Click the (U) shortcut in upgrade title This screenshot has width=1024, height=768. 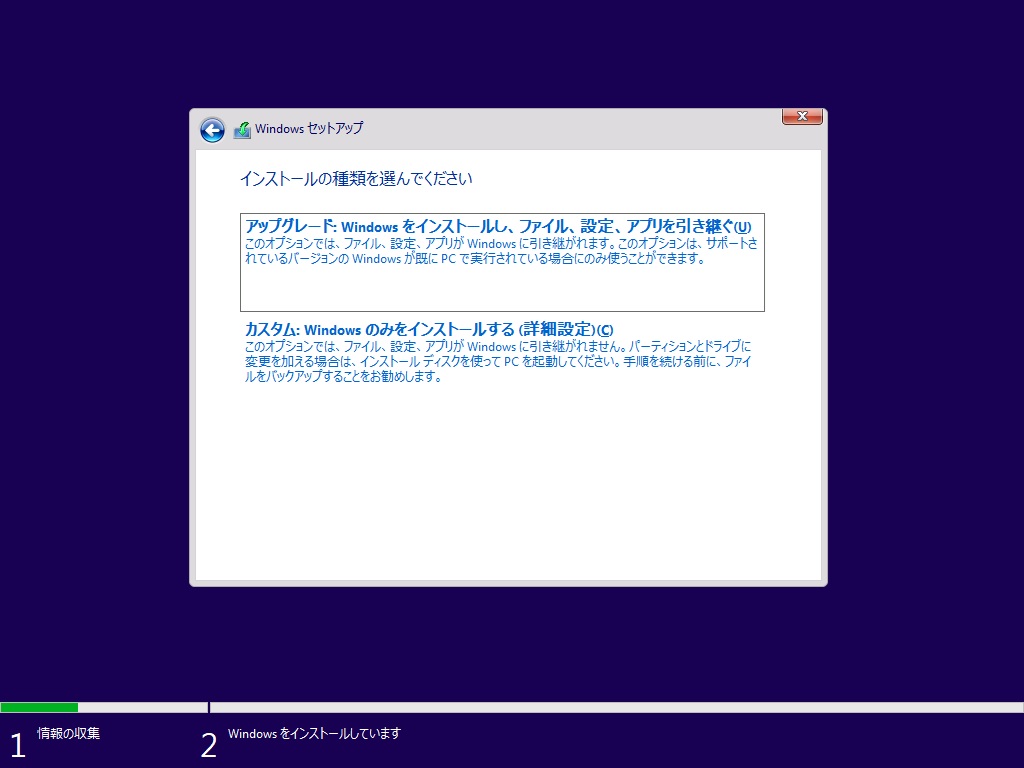tap(742, 227)
